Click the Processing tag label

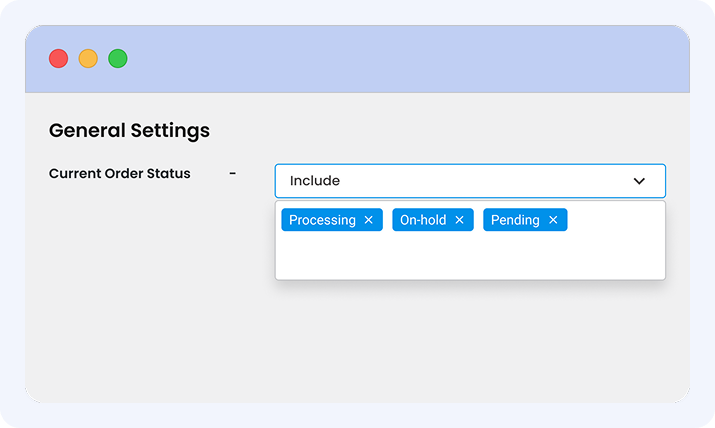pyautogui.click(x=322, y=220)
